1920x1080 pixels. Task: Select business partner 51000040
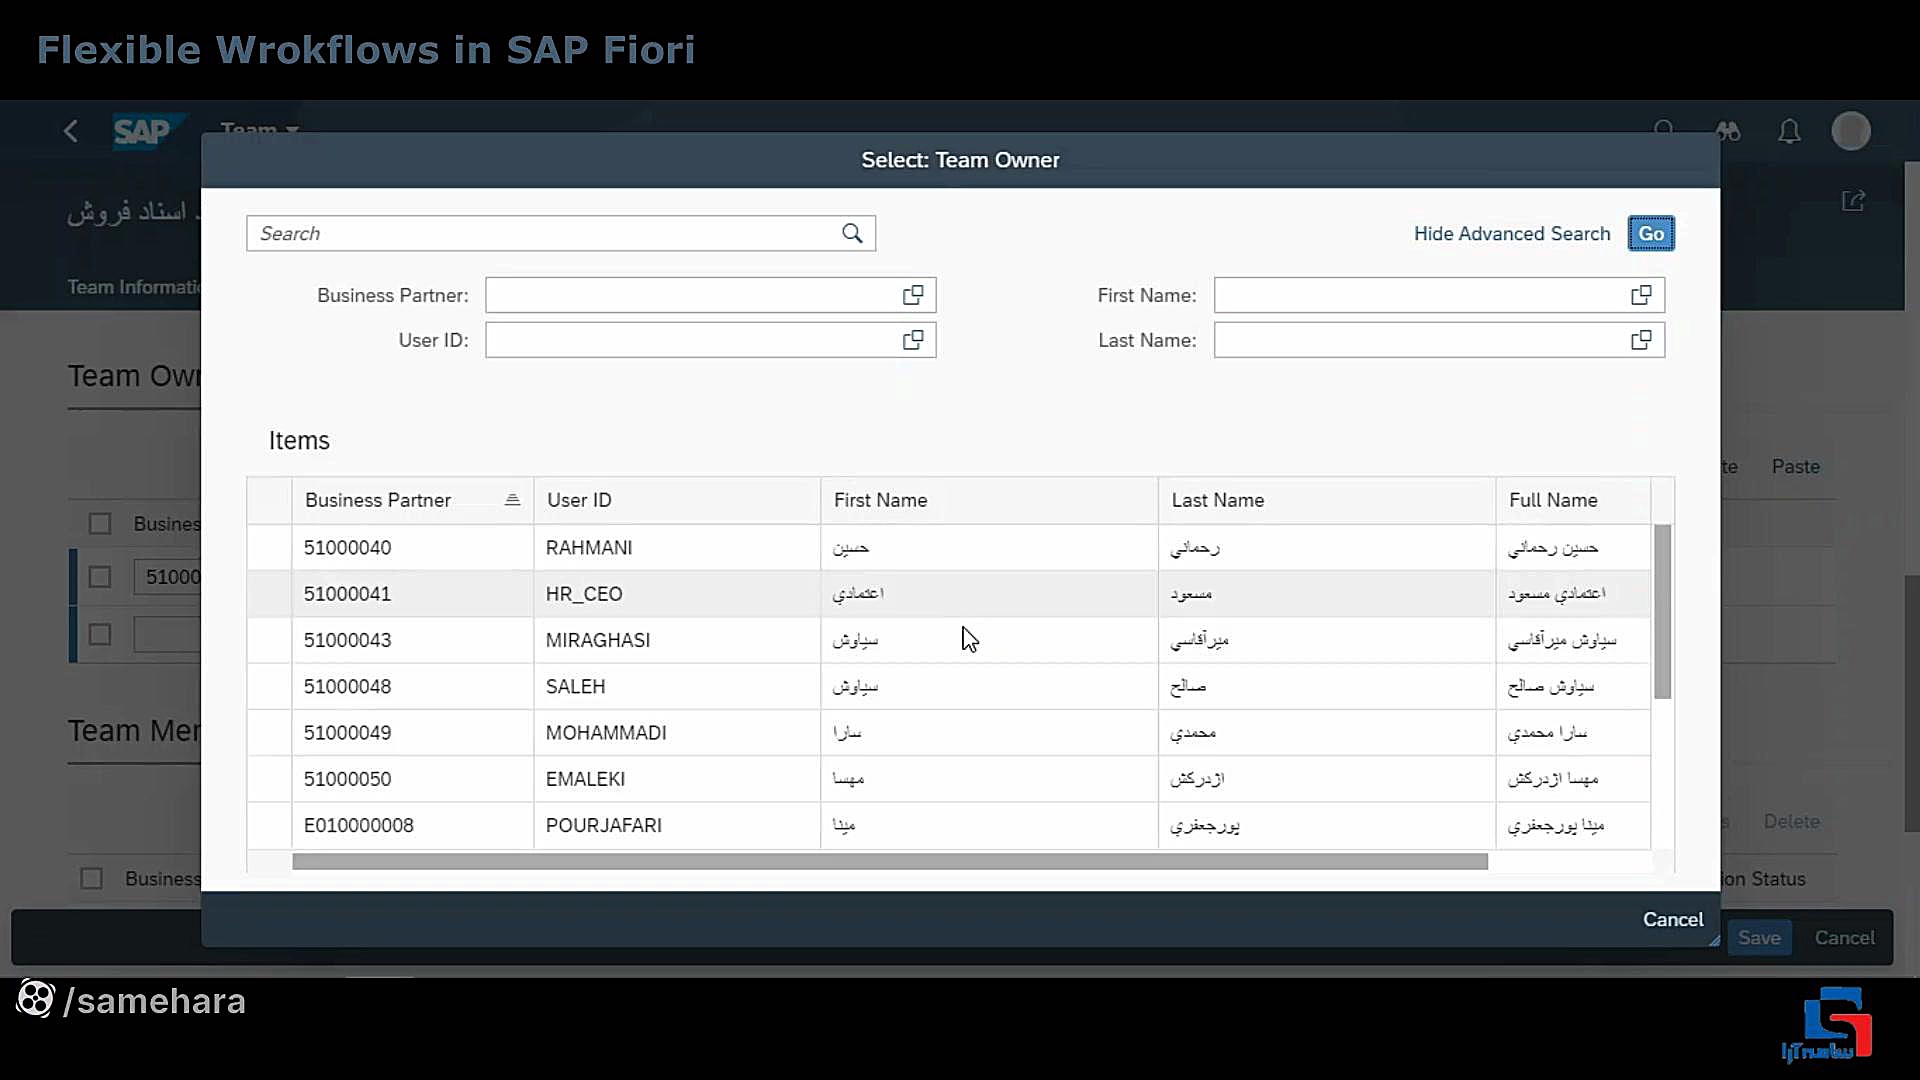[x=347, y=548]
